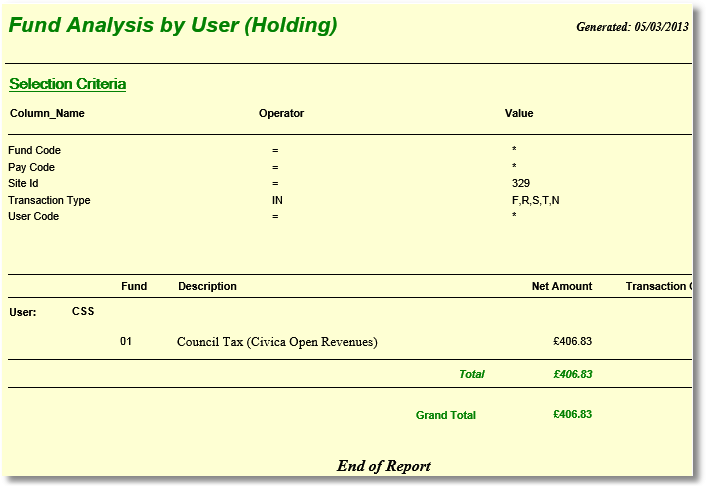This screenshot has width=706, height=489.
Task: Click the report title Fund Analysis by User (Holding)
Action: pyautogui.click(x=173, y=26)
